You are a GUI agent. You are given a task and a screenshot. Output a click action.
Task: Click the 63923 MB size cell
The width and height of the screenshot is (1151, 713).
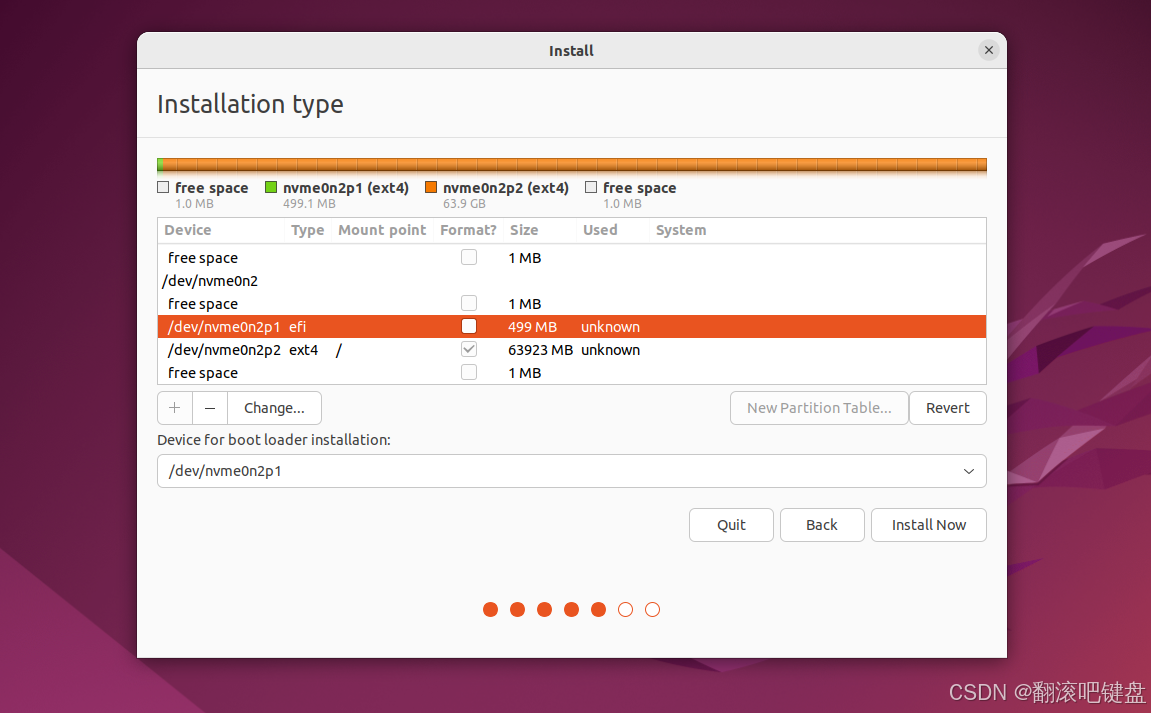click(x=540, y=350)
